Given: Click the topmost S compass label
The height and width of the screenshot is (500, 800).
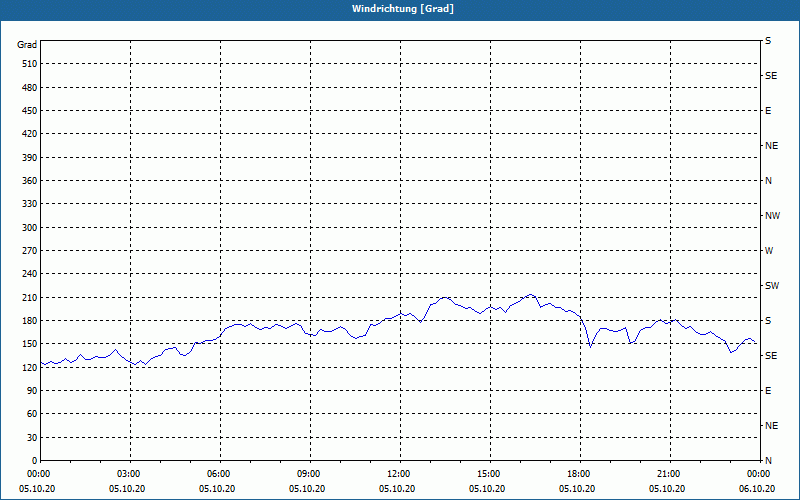Looking at the screenshot, I should [x=768, y=41].
